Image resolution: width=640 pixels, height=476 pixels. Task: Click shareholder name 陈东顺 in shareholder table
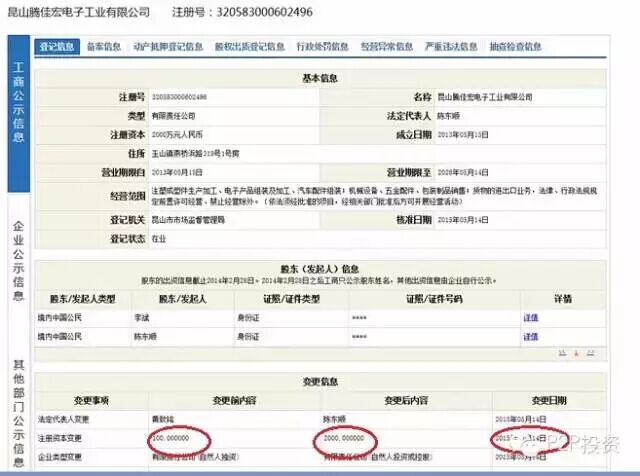click(145, 337)
